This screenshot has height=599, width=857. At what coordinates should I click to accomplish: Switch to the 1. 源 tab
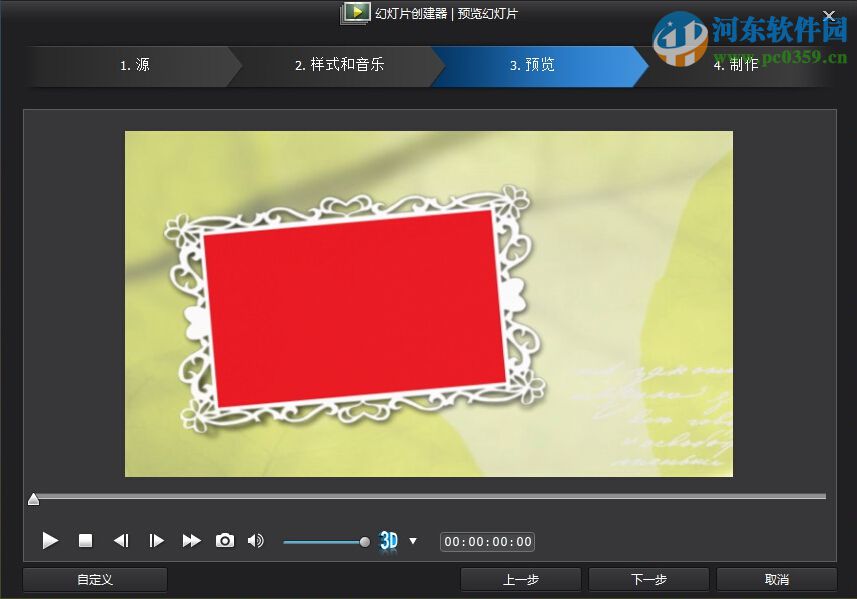[133, 65]
